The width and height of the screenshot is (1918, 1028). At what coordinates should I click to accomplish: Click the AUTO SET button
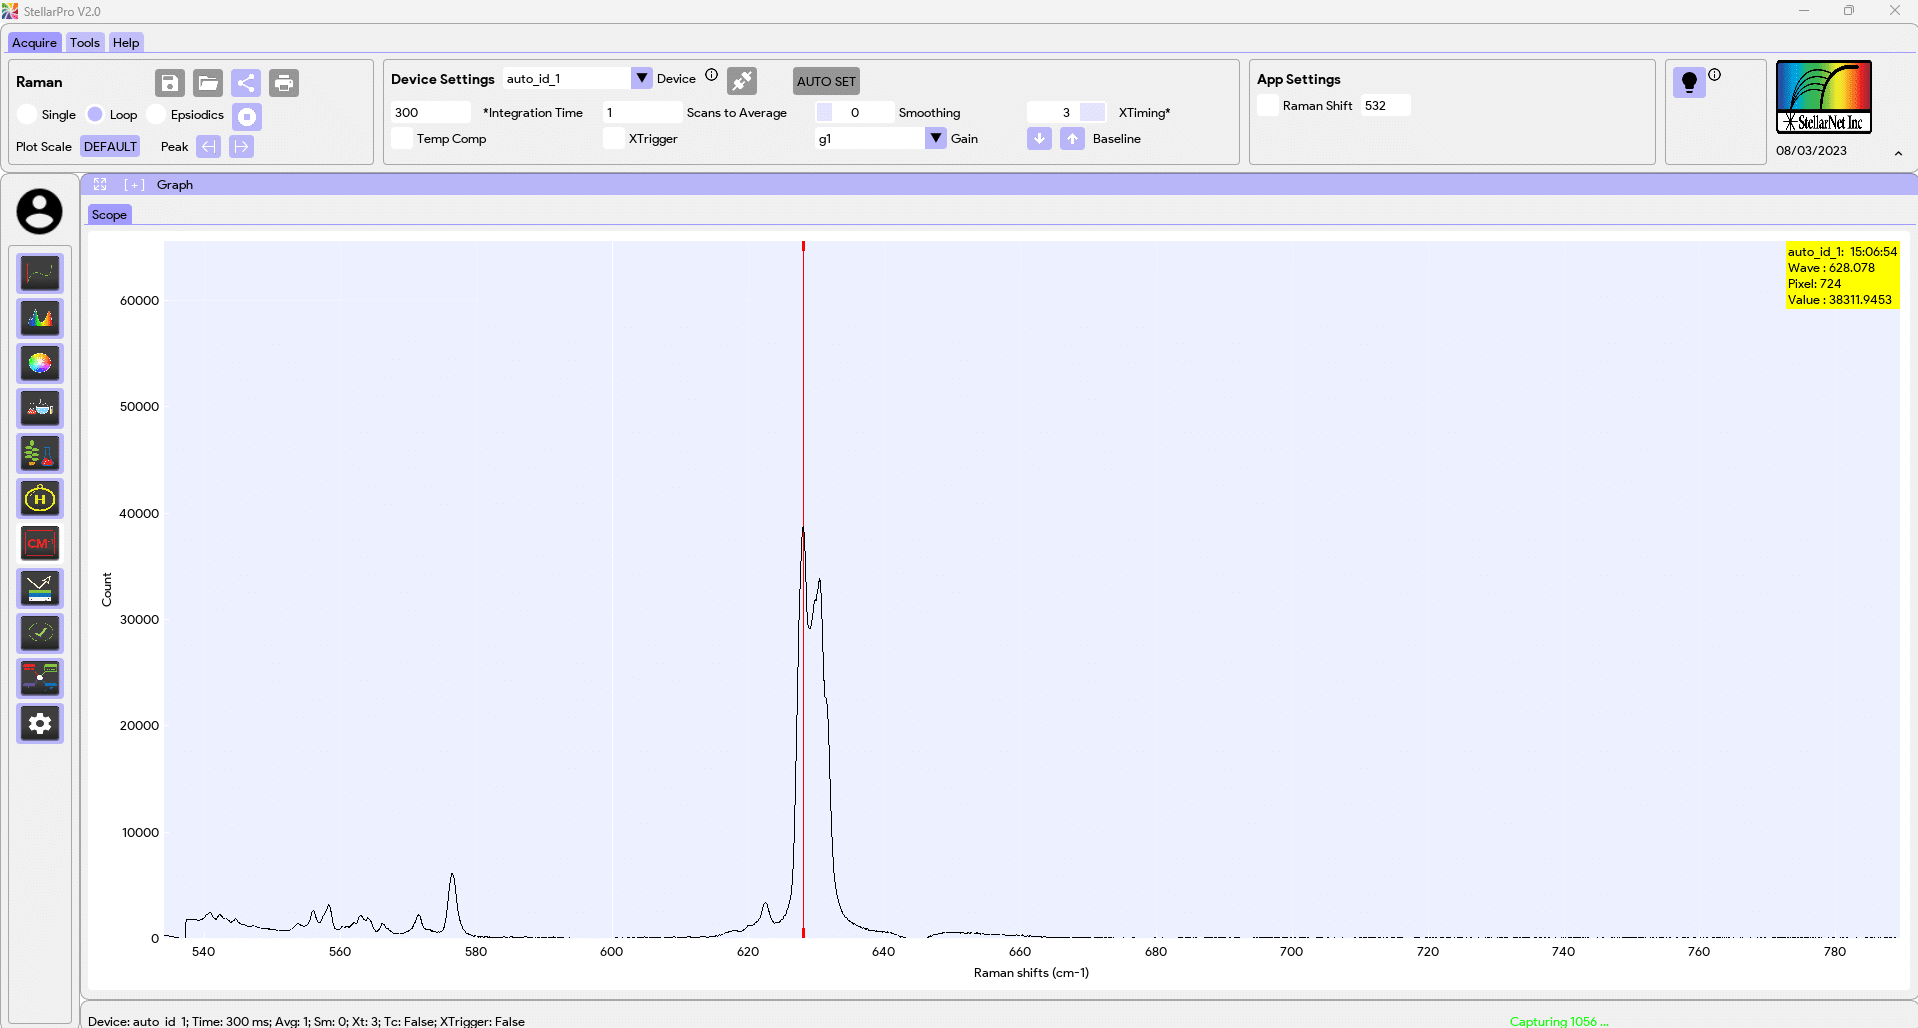(x=826, y=81)
